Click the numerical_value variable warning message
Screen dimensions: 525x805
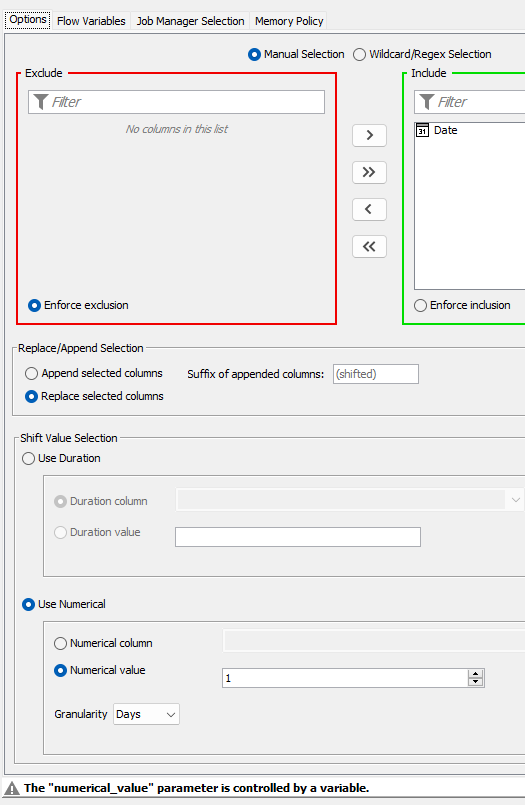(197, 788)
